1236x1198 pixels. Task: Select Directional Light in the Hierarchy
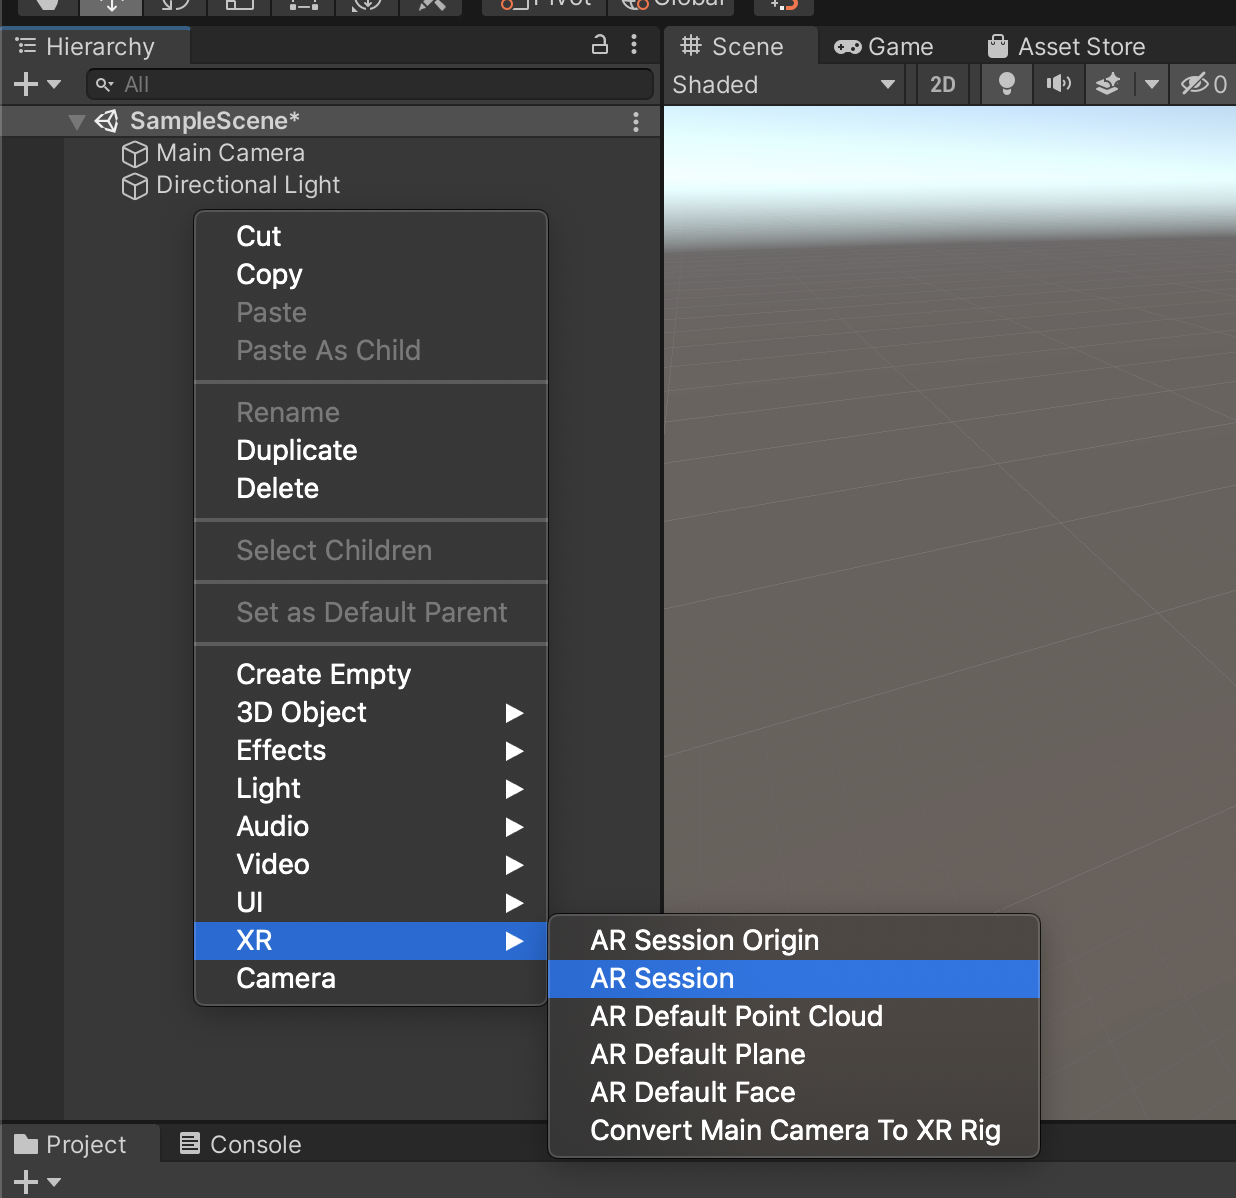click(248, 185)
